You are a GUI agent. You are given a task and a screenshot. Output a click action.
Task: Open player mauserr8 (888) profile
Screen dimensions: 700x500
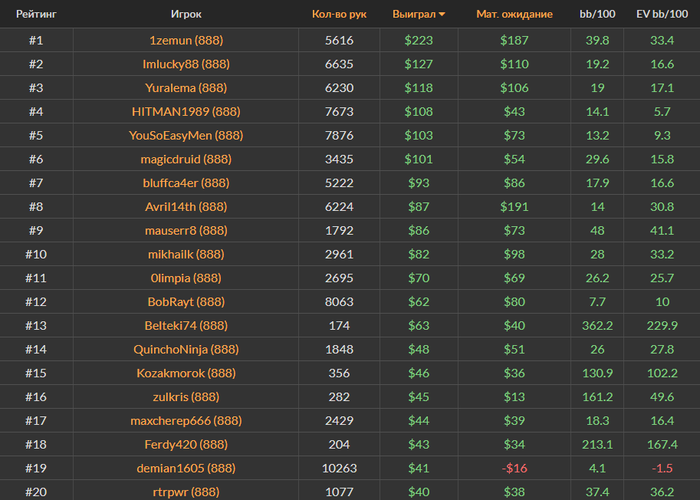click(186, 230)
